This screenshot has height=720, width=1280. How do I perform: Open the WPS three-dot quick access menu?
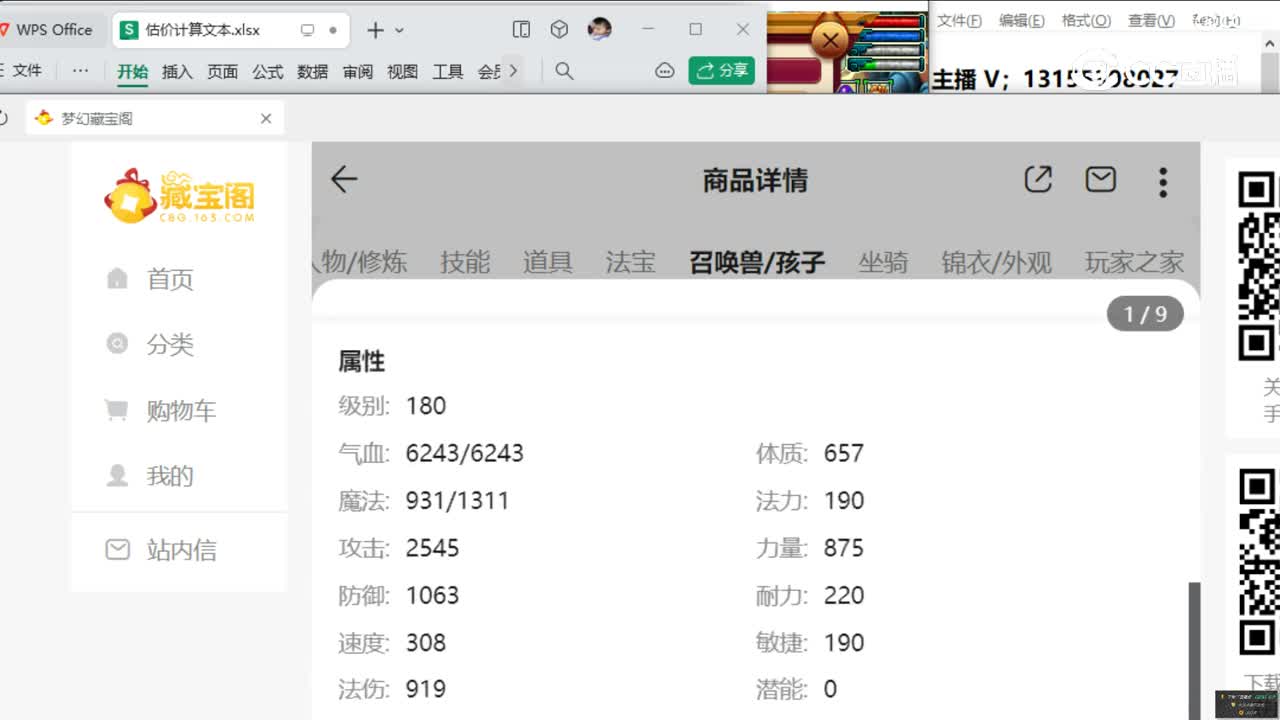[81, 71]
